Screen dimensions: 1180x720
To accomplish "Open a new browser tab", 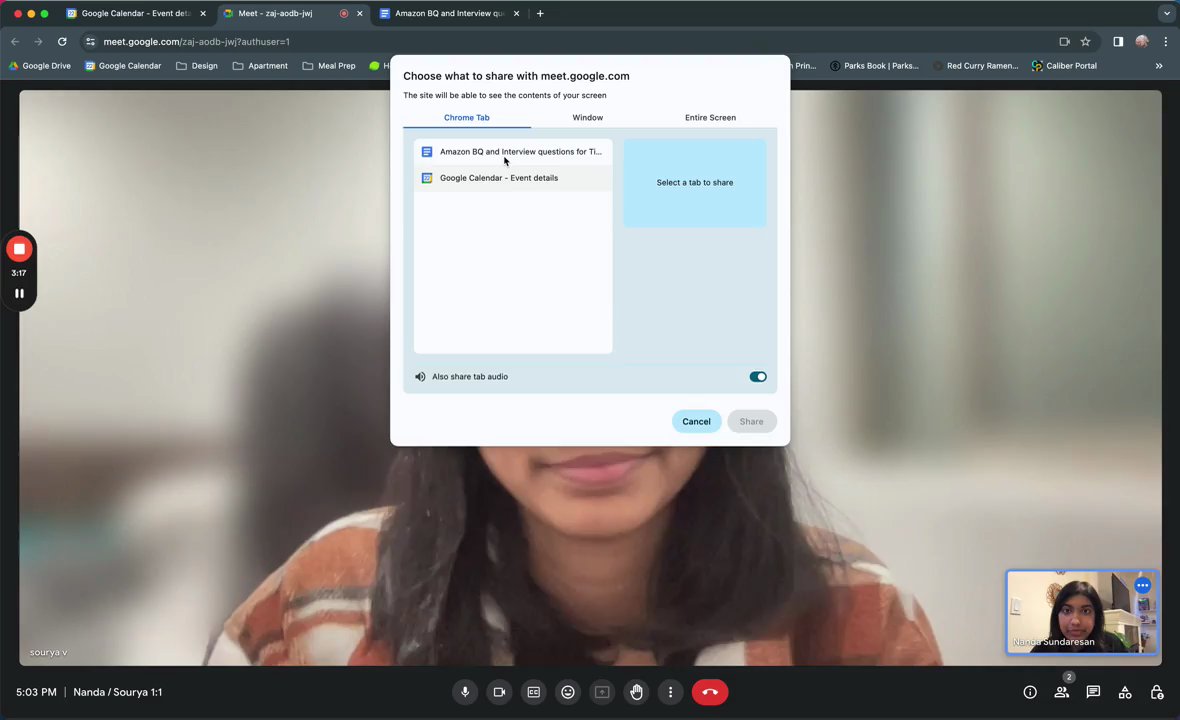I will click(540, 14).
